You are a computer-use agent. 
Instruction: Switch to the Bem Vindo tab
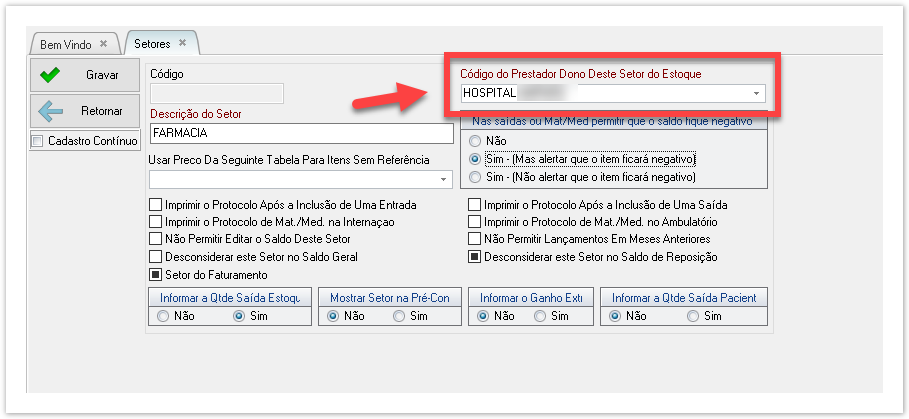(65, 45)
